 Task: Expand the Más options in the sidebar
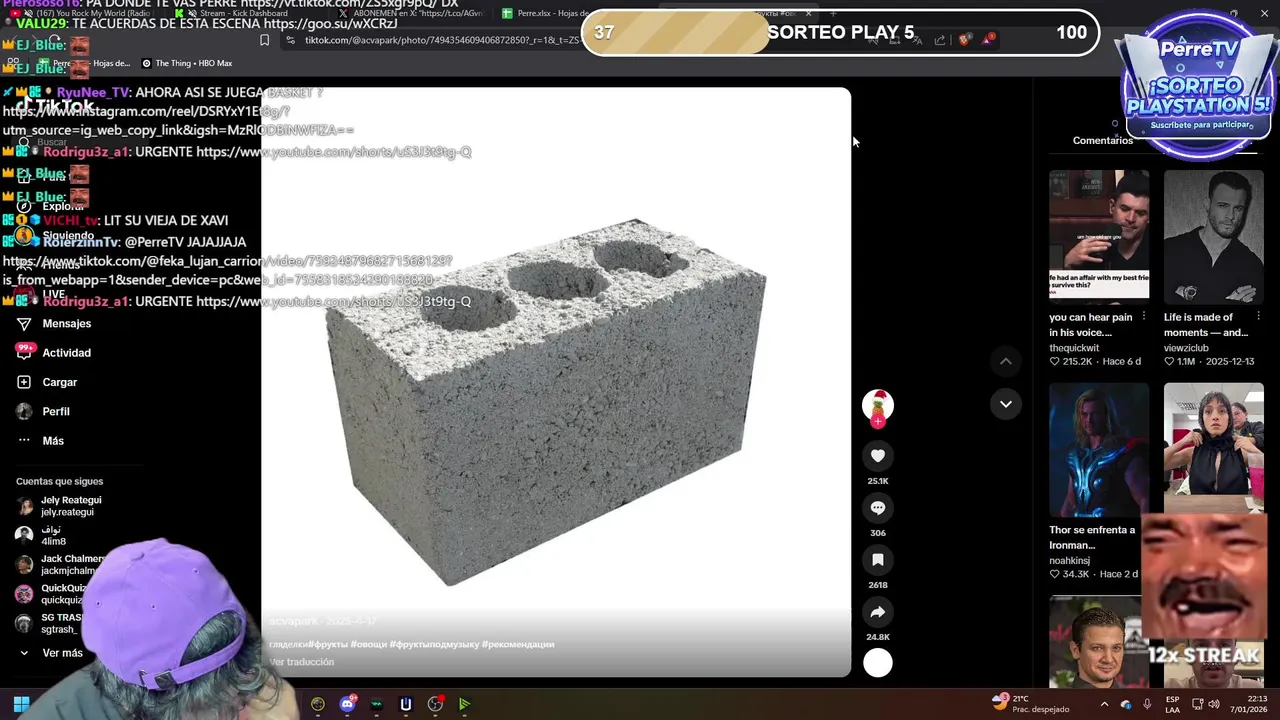(53, 441)
